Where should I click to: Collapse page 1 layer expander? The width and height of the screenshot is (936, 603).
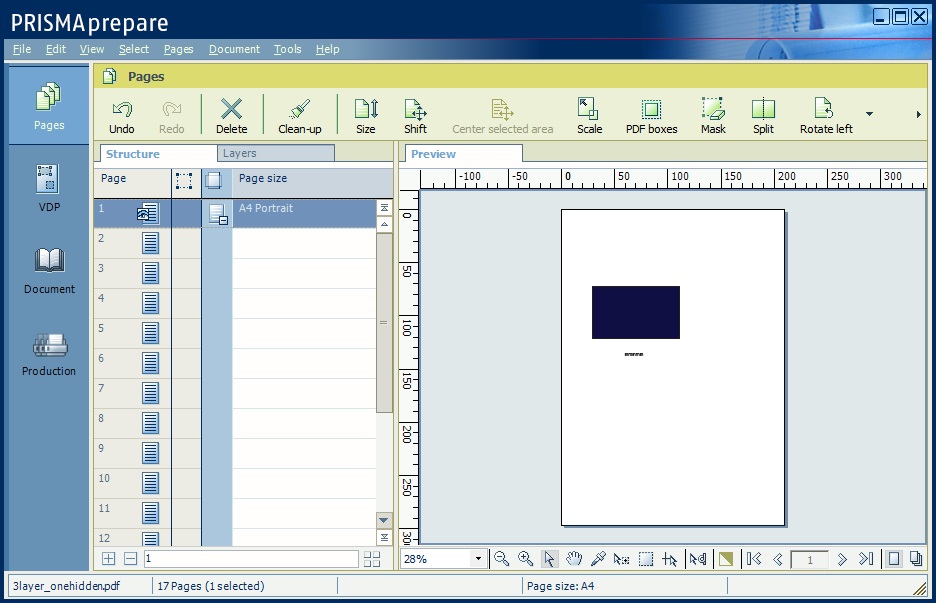pyautogui.click(x=224, y=220)
